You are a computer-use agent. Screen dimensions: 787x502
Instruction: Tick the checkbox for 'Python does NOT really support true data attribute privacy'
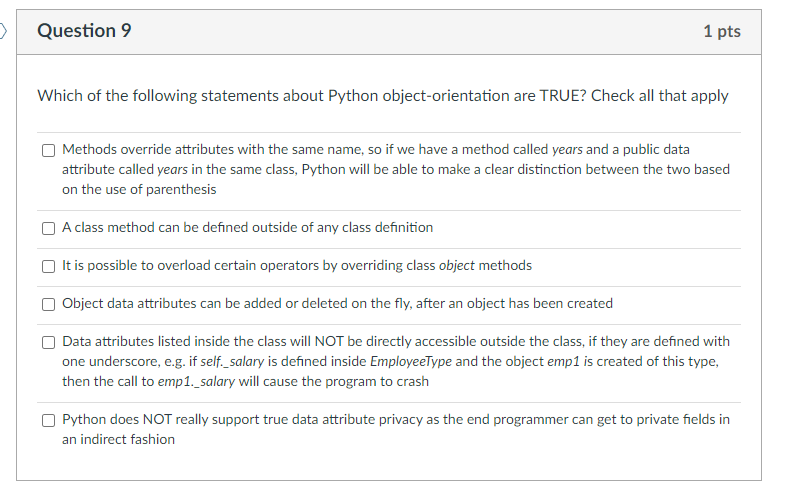[48, 420]
